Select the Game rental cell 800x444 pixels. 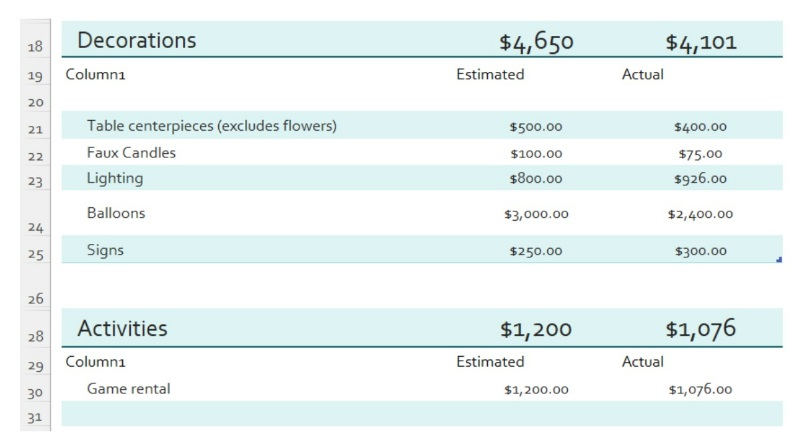pyautogui.click(x=128, y=388)
